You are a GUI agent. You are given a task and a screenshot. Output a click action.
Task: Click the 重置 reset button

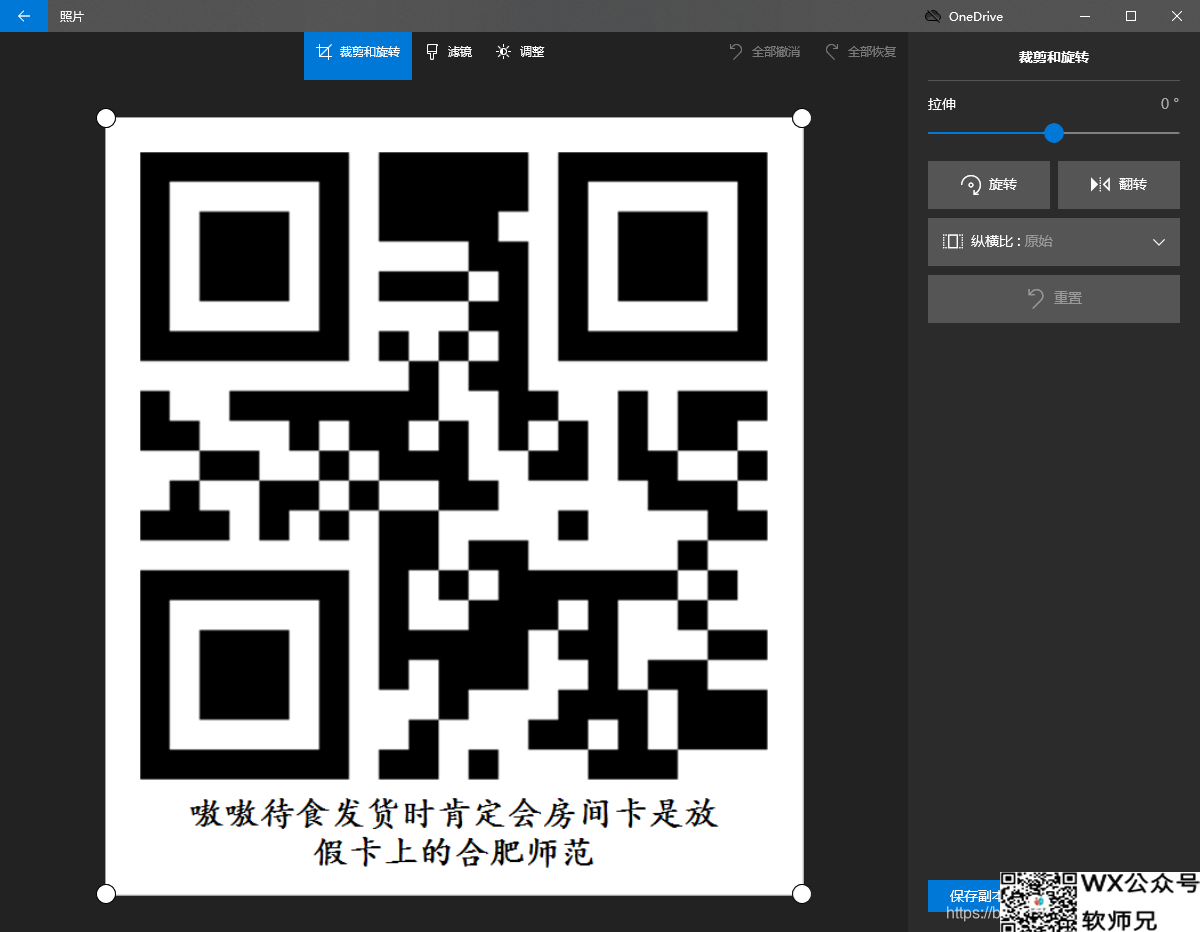click(1054, 298)
